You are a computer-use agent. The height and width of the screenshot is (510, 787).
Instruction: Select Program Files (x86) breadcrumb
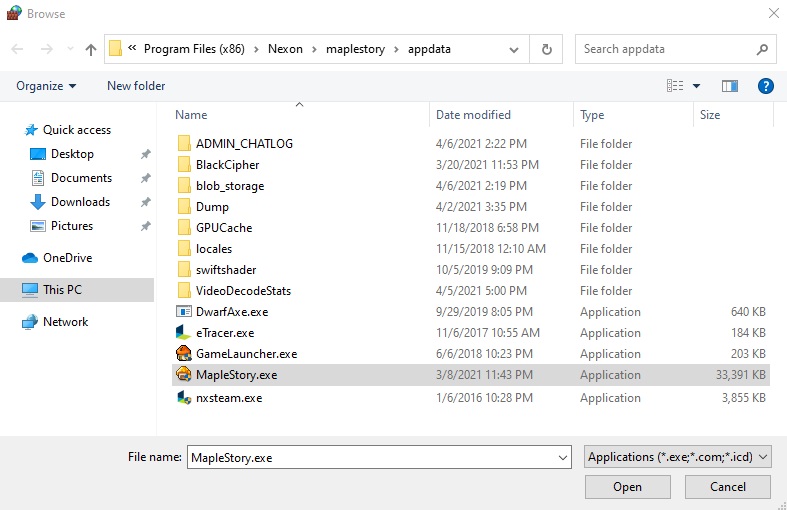[x=194, y=49]
